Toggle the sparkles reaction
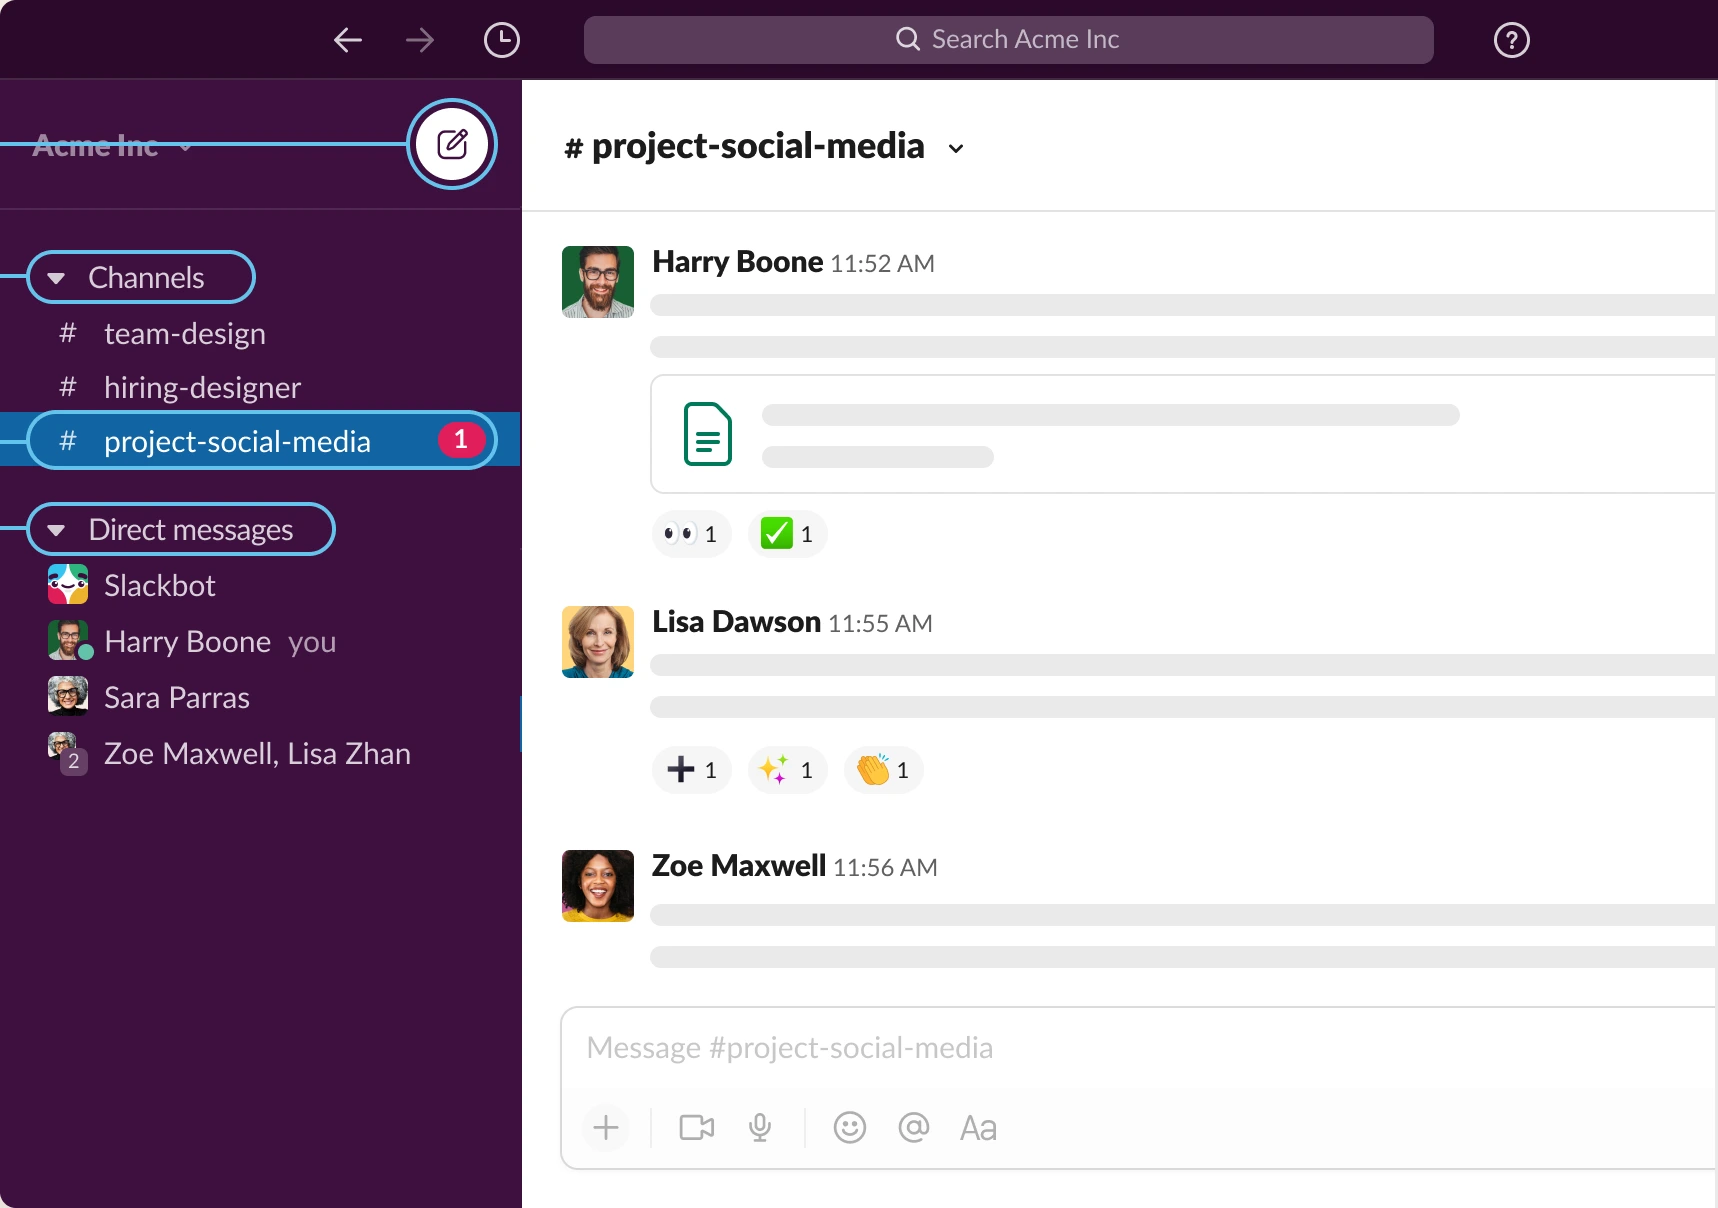Screen dimensions: 1718x1208 click(x=788, y=770)
